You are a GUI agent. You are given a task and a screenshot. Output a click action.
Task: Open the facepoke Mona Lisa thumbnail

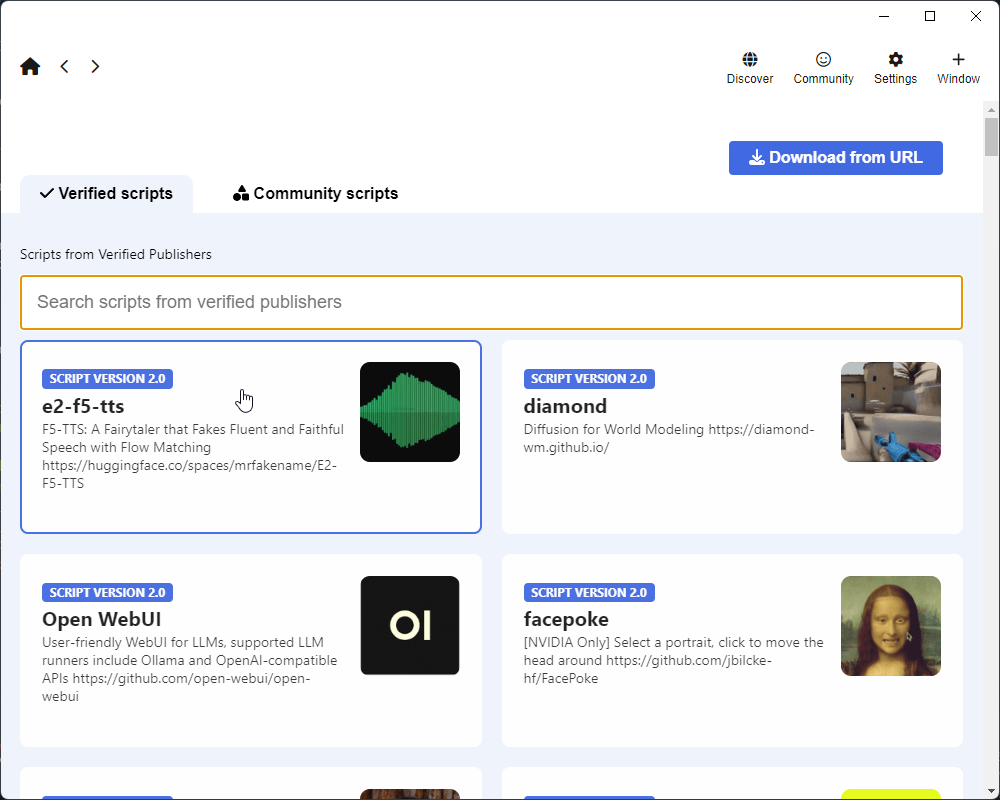tap(891, 626)
